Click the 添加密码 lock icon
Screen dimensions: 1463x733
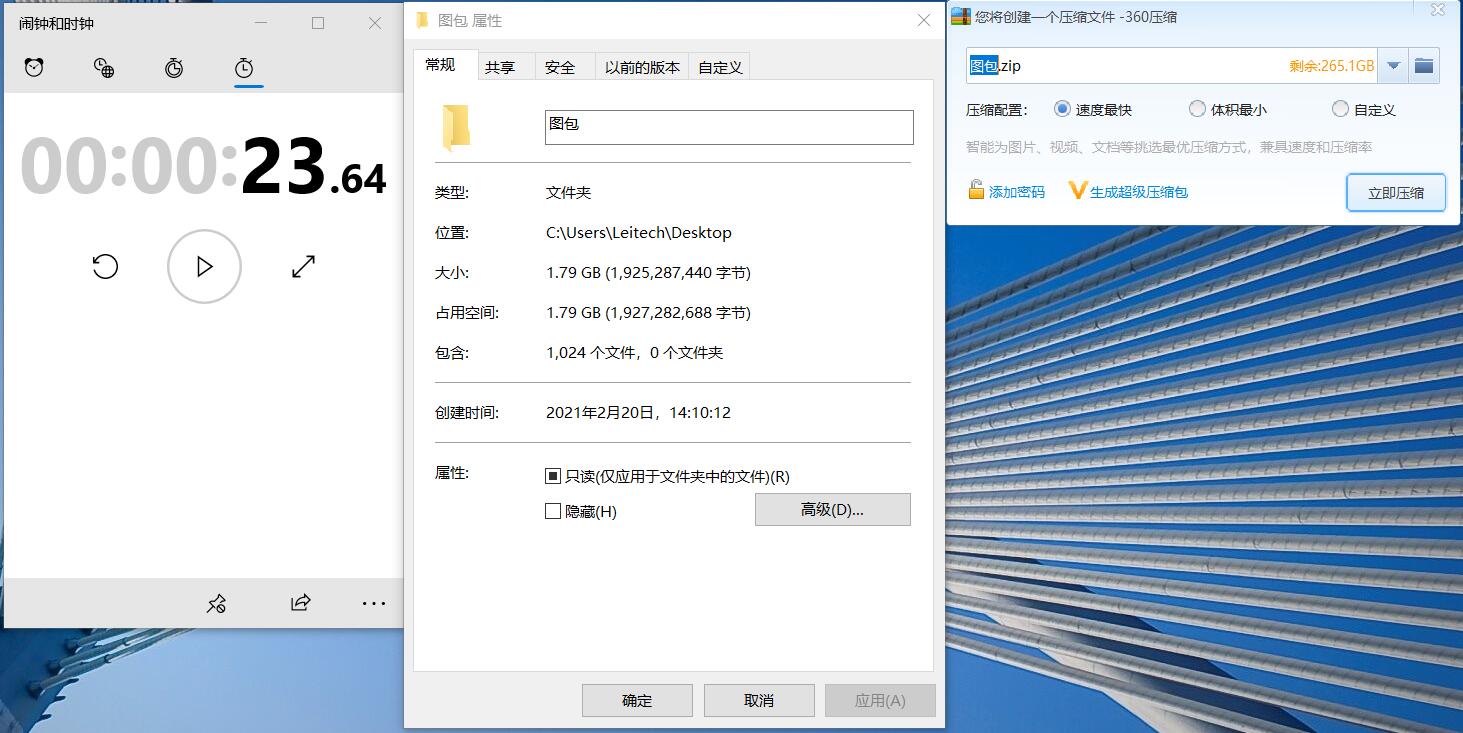tap(976, 190)
